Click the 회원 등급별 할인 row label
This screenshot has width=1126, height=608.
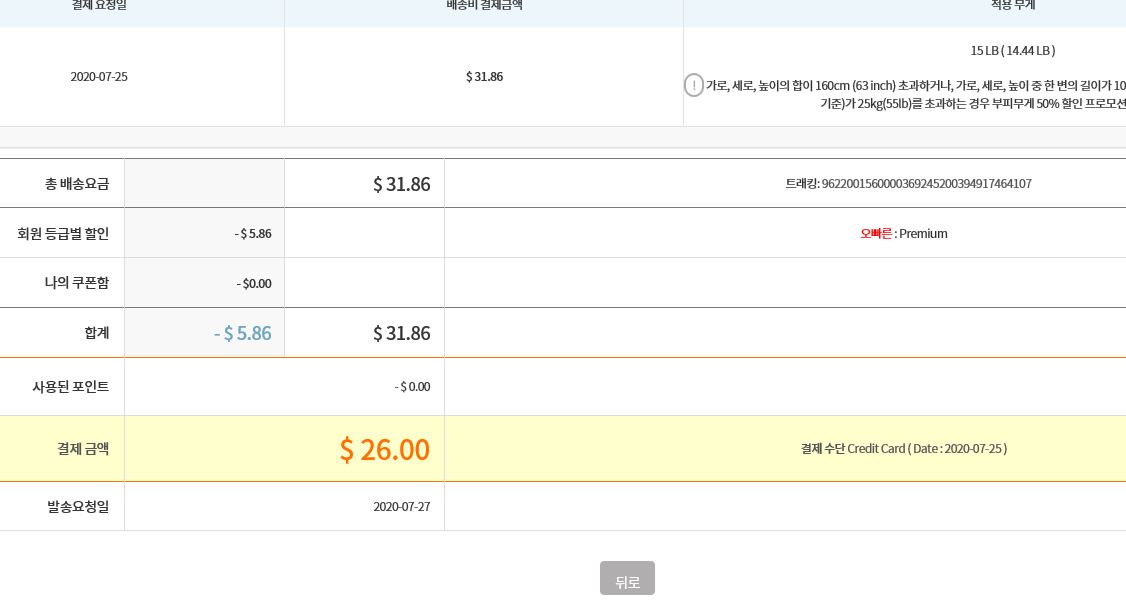(63, 234)
